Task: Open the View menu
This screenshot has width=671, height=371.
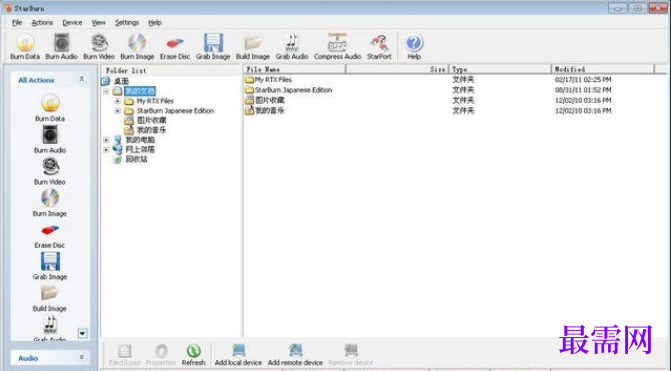Action: (x=98, y=23)
